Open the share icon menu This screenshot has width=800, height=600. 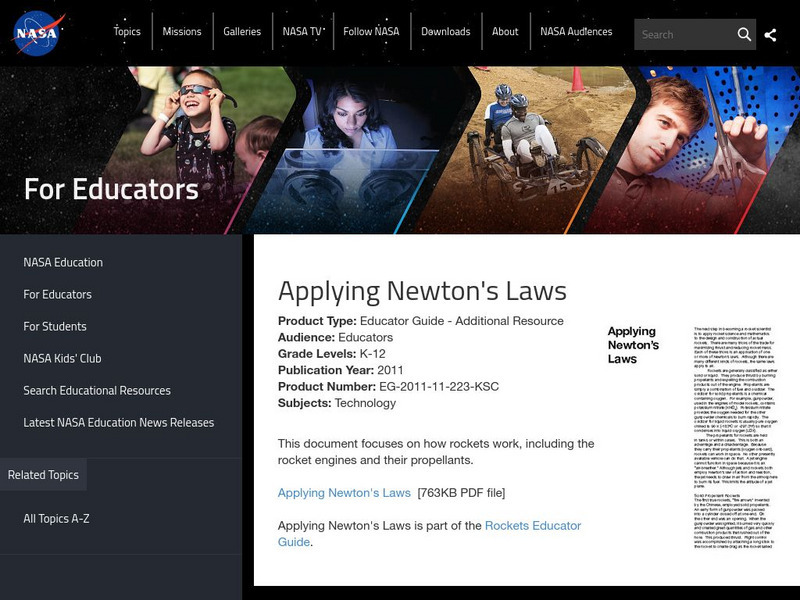(770, 34)
